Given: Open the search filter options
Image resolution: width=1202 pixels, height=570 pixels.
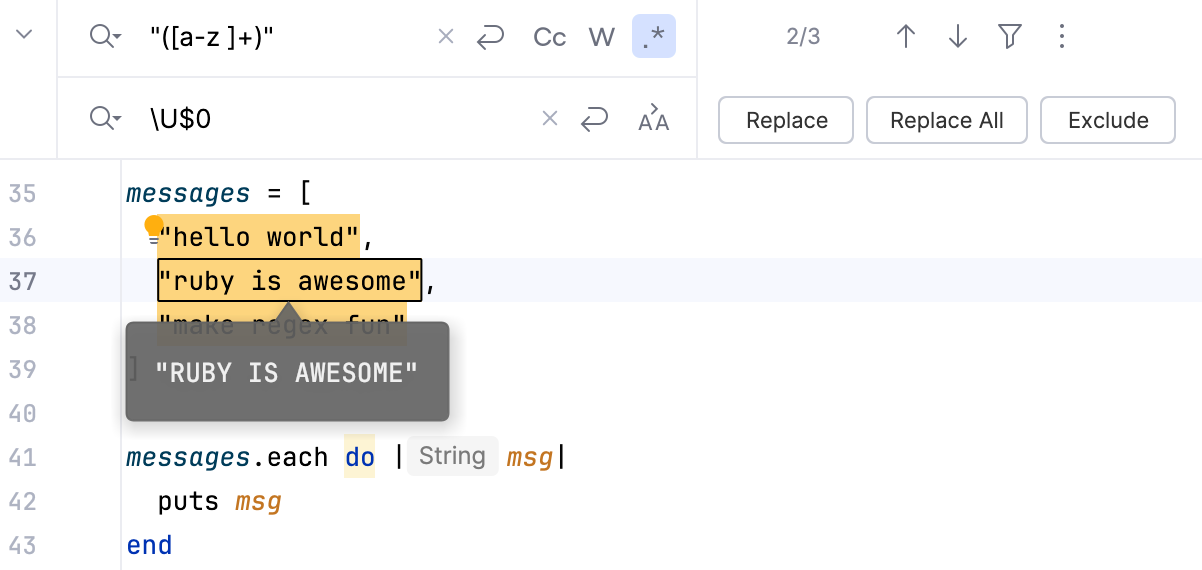Looking at the screenshot, I should click(1010, 37).
